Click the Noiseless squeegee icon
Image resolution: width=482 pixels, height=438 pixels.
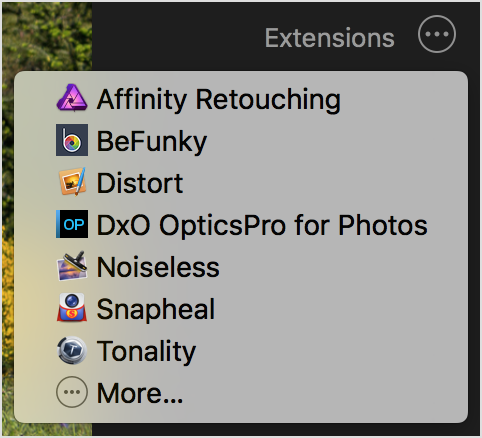click(x=72, y=266)
